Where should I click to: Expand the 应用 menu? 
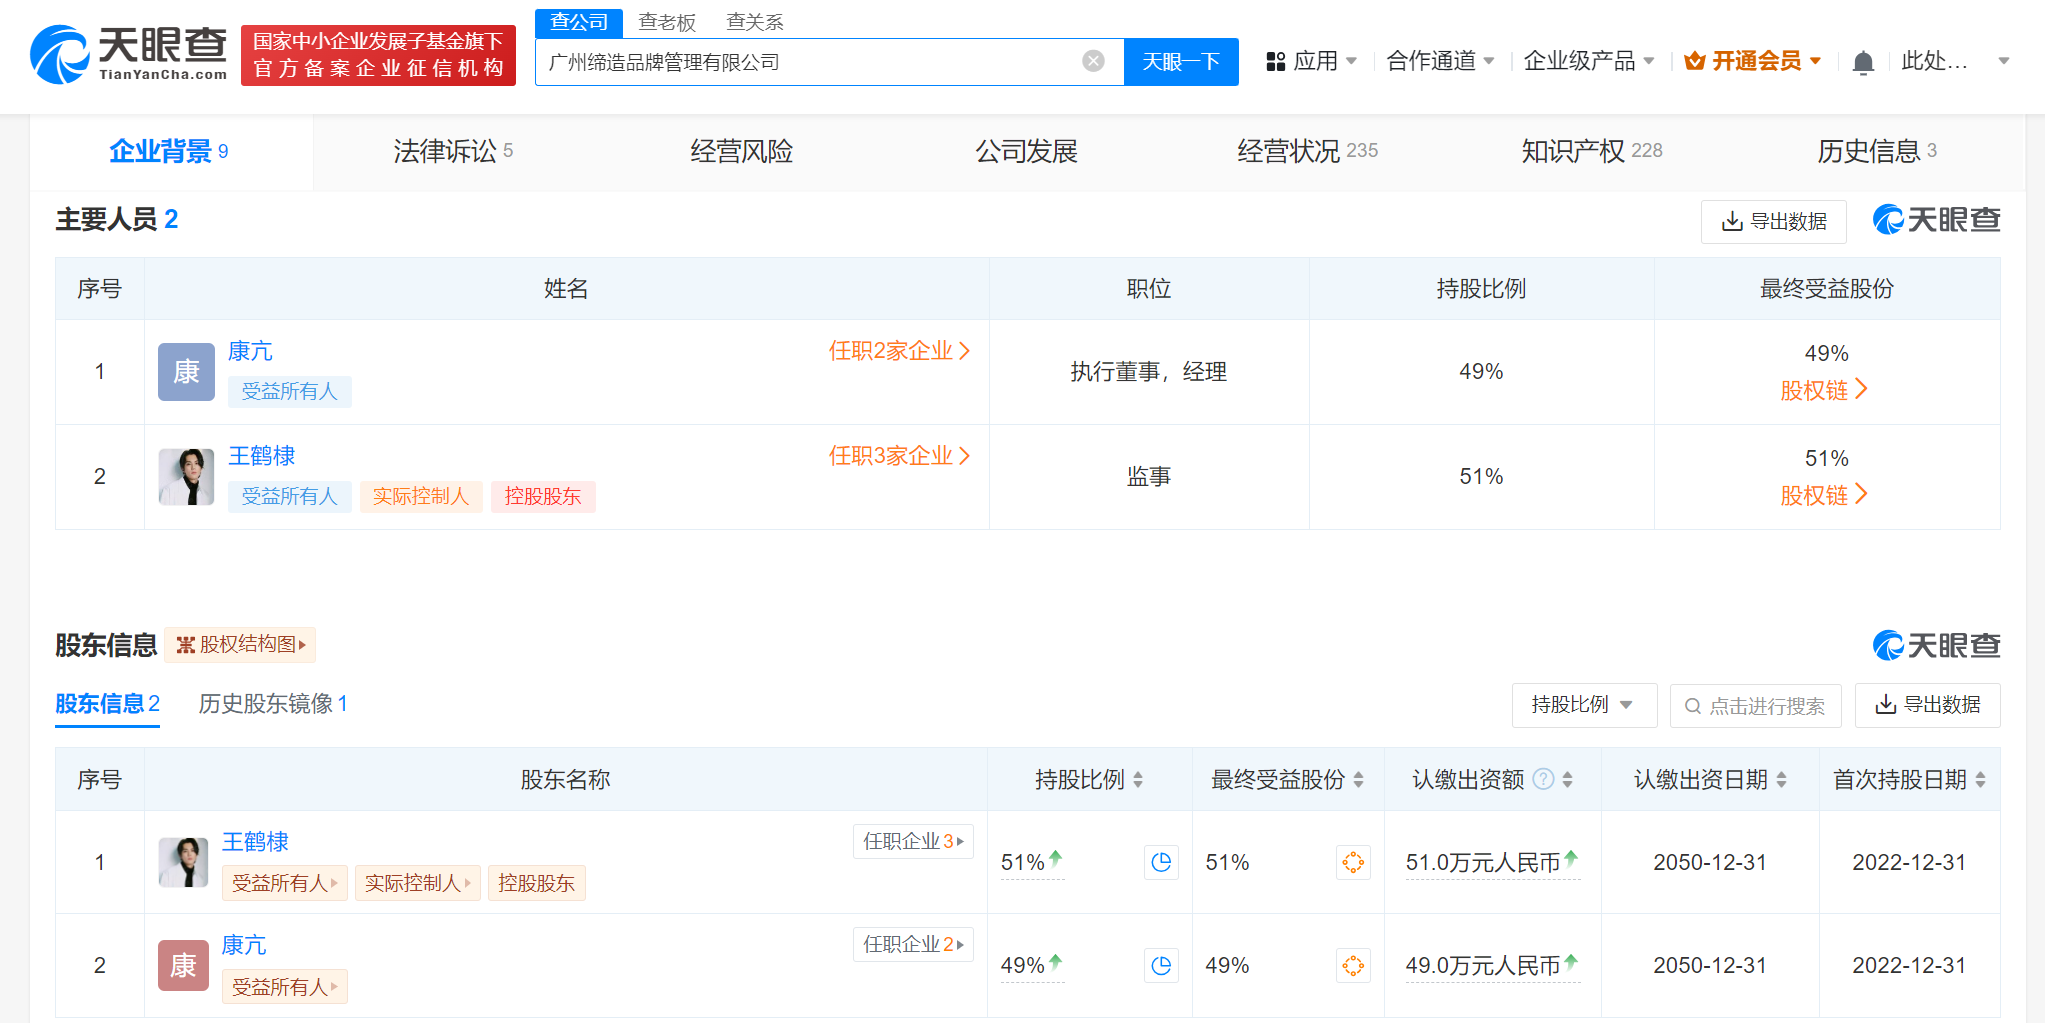[x=1312, y=62]
